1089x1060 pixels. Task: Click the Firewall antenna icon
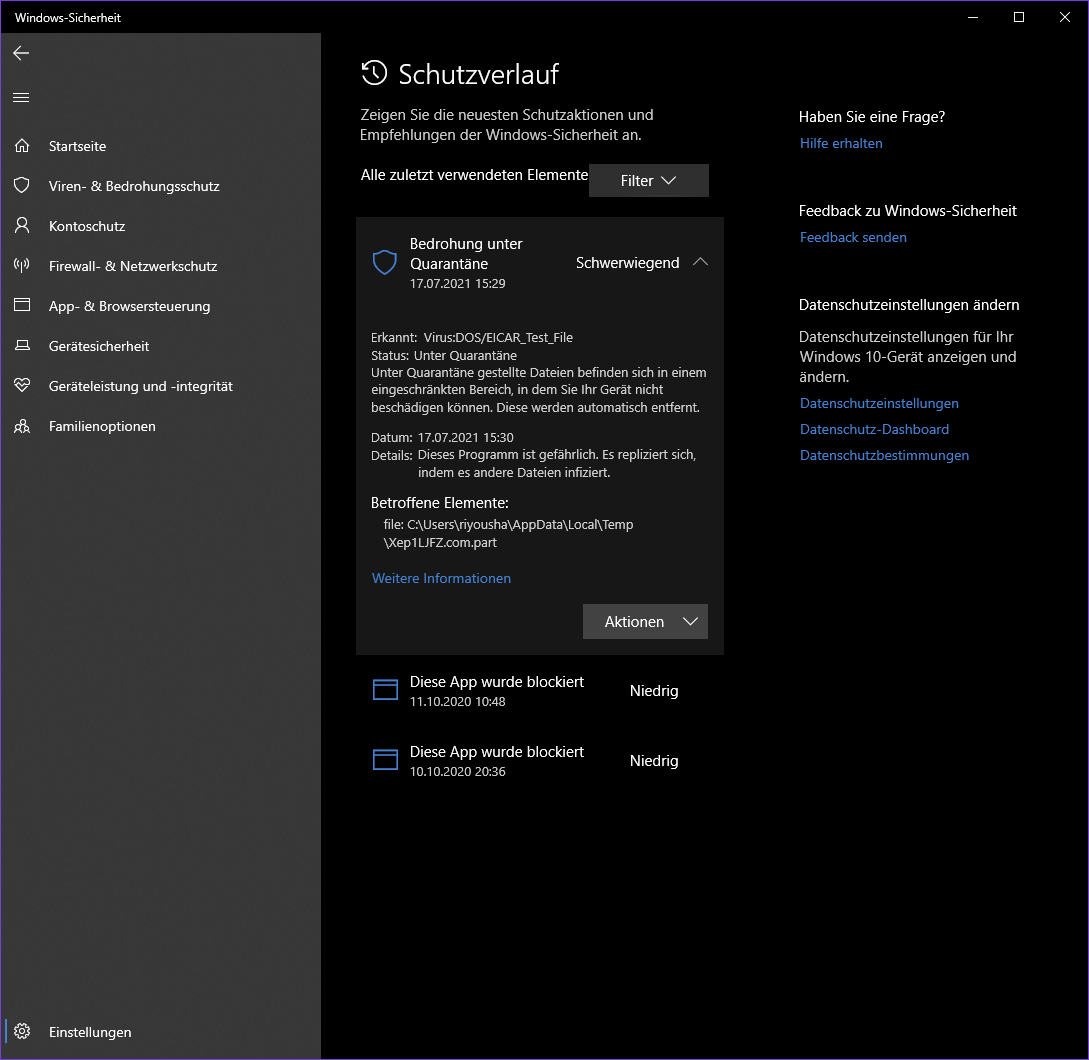[22, 265]
